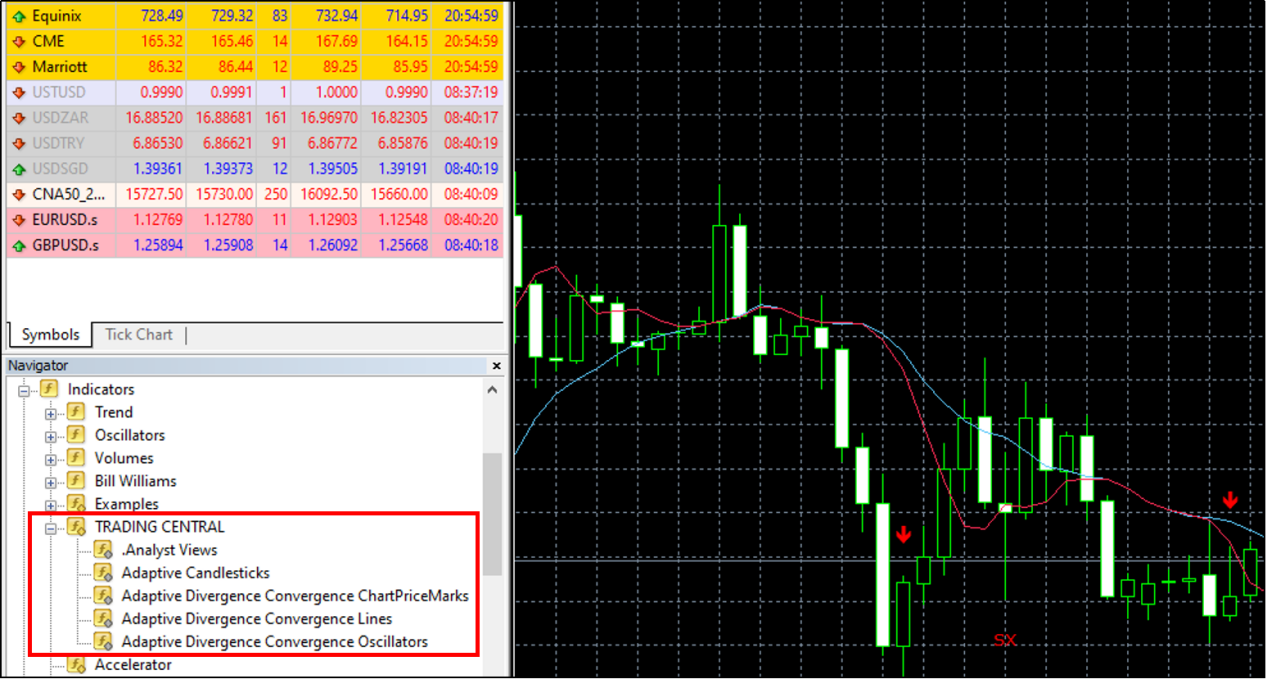
Task: Select the Symbols tab
Action: pos(50,335)
